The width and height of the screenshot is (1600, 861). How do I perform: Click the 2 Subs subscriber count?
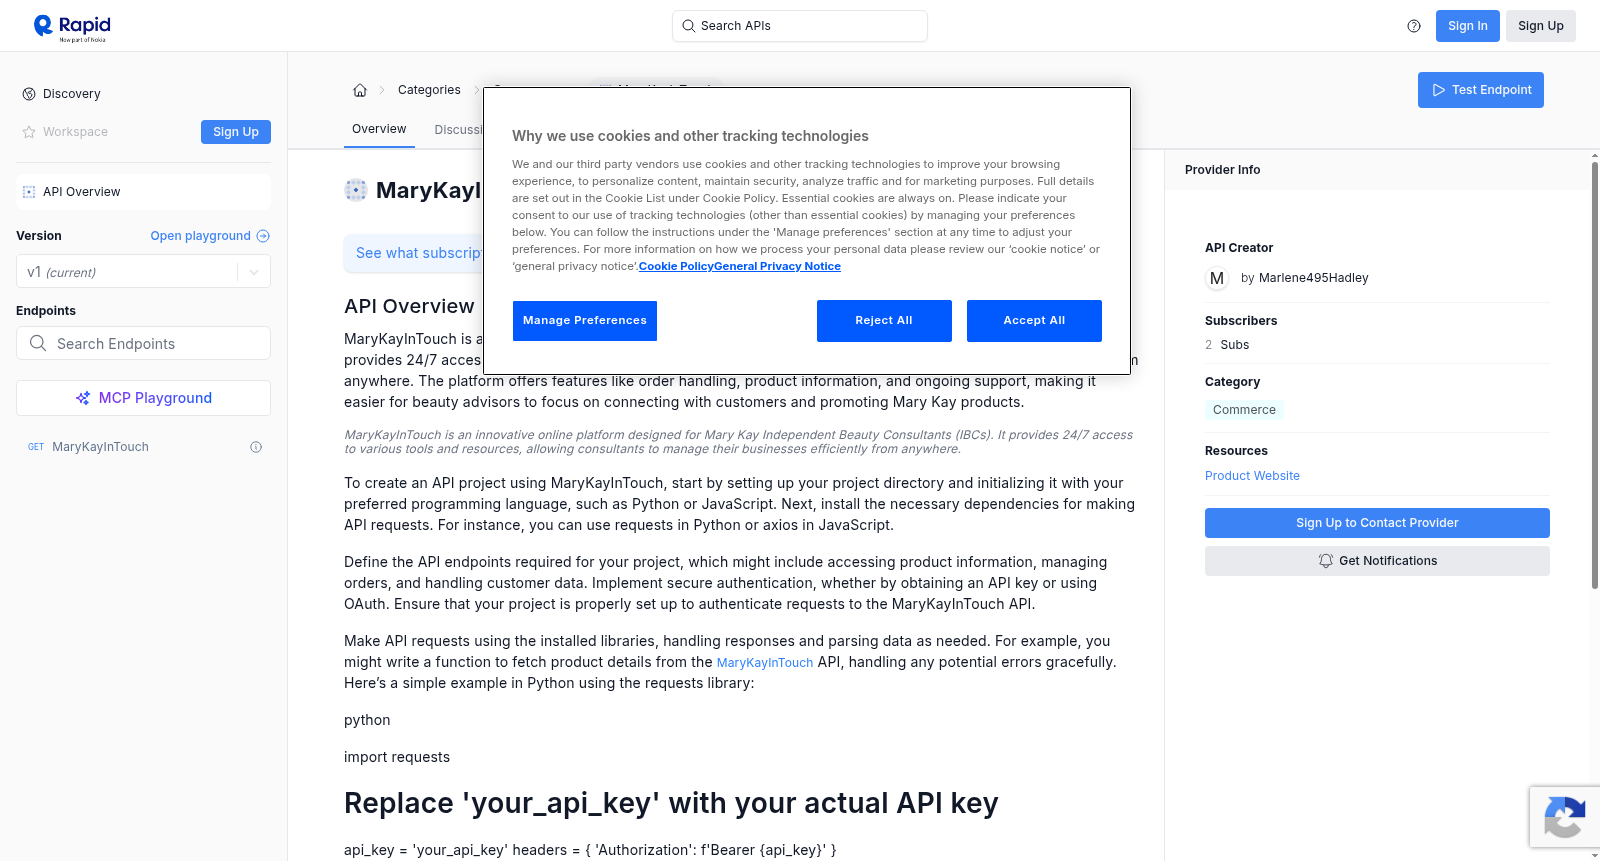pyautogui.click(x=1227, y=345)
